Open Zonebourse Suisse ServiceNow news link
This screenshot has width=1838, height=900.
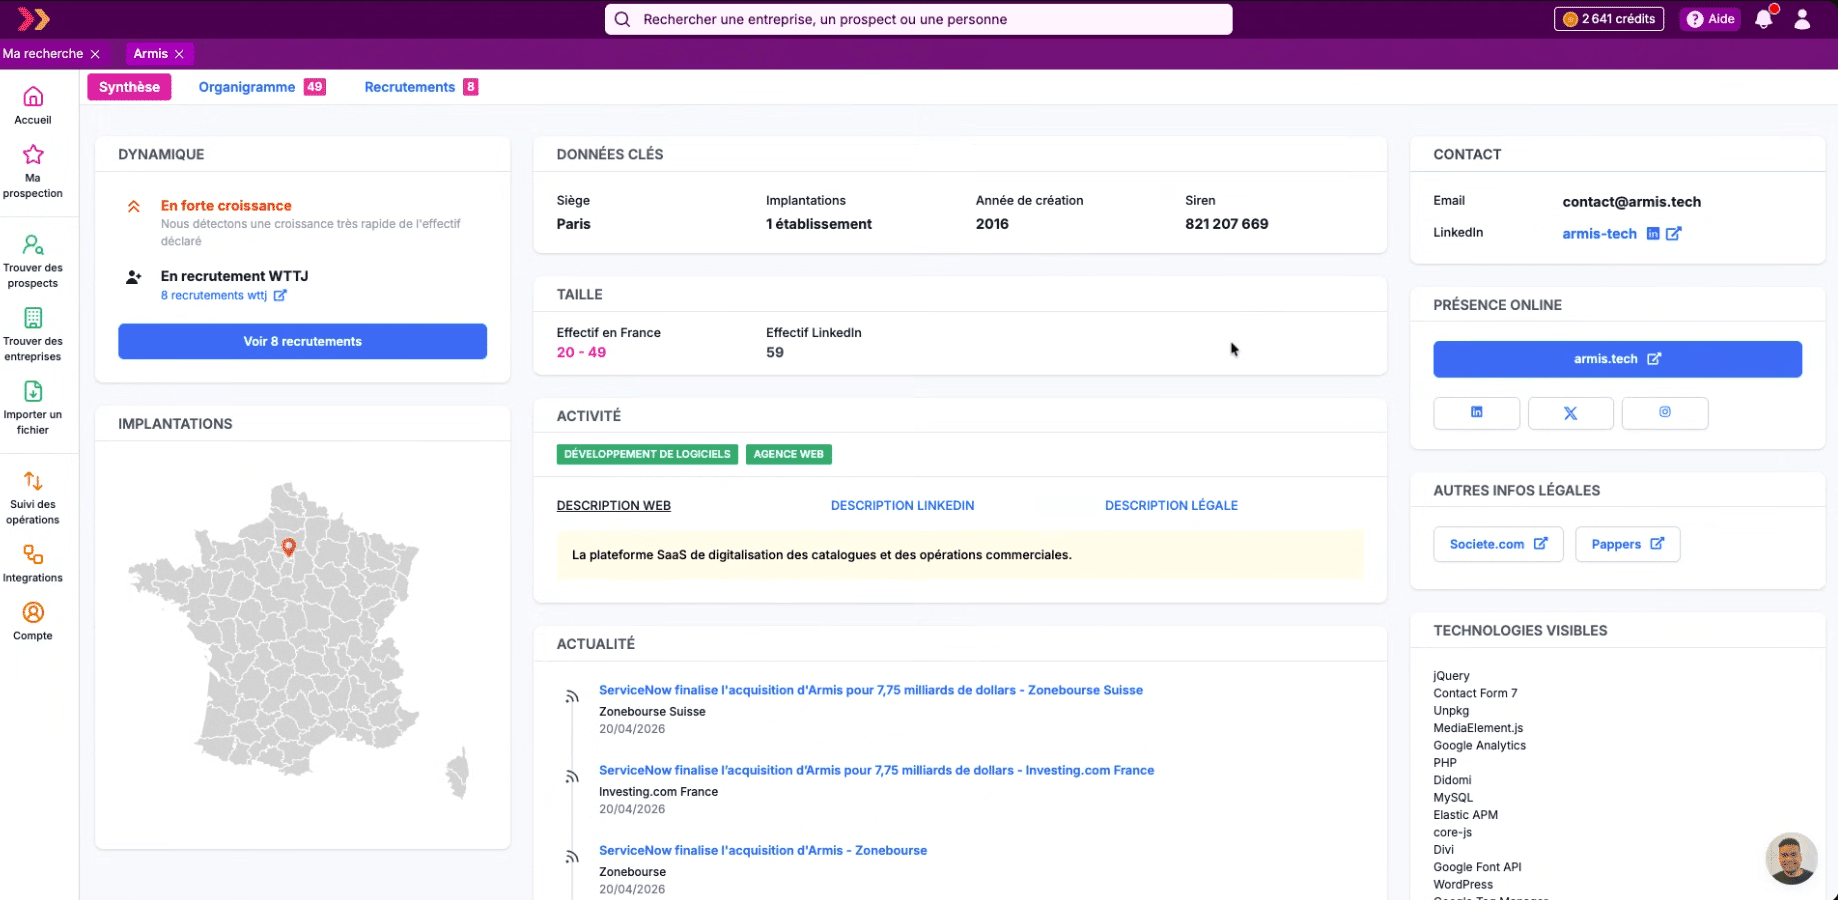click(x=870, y=690)
